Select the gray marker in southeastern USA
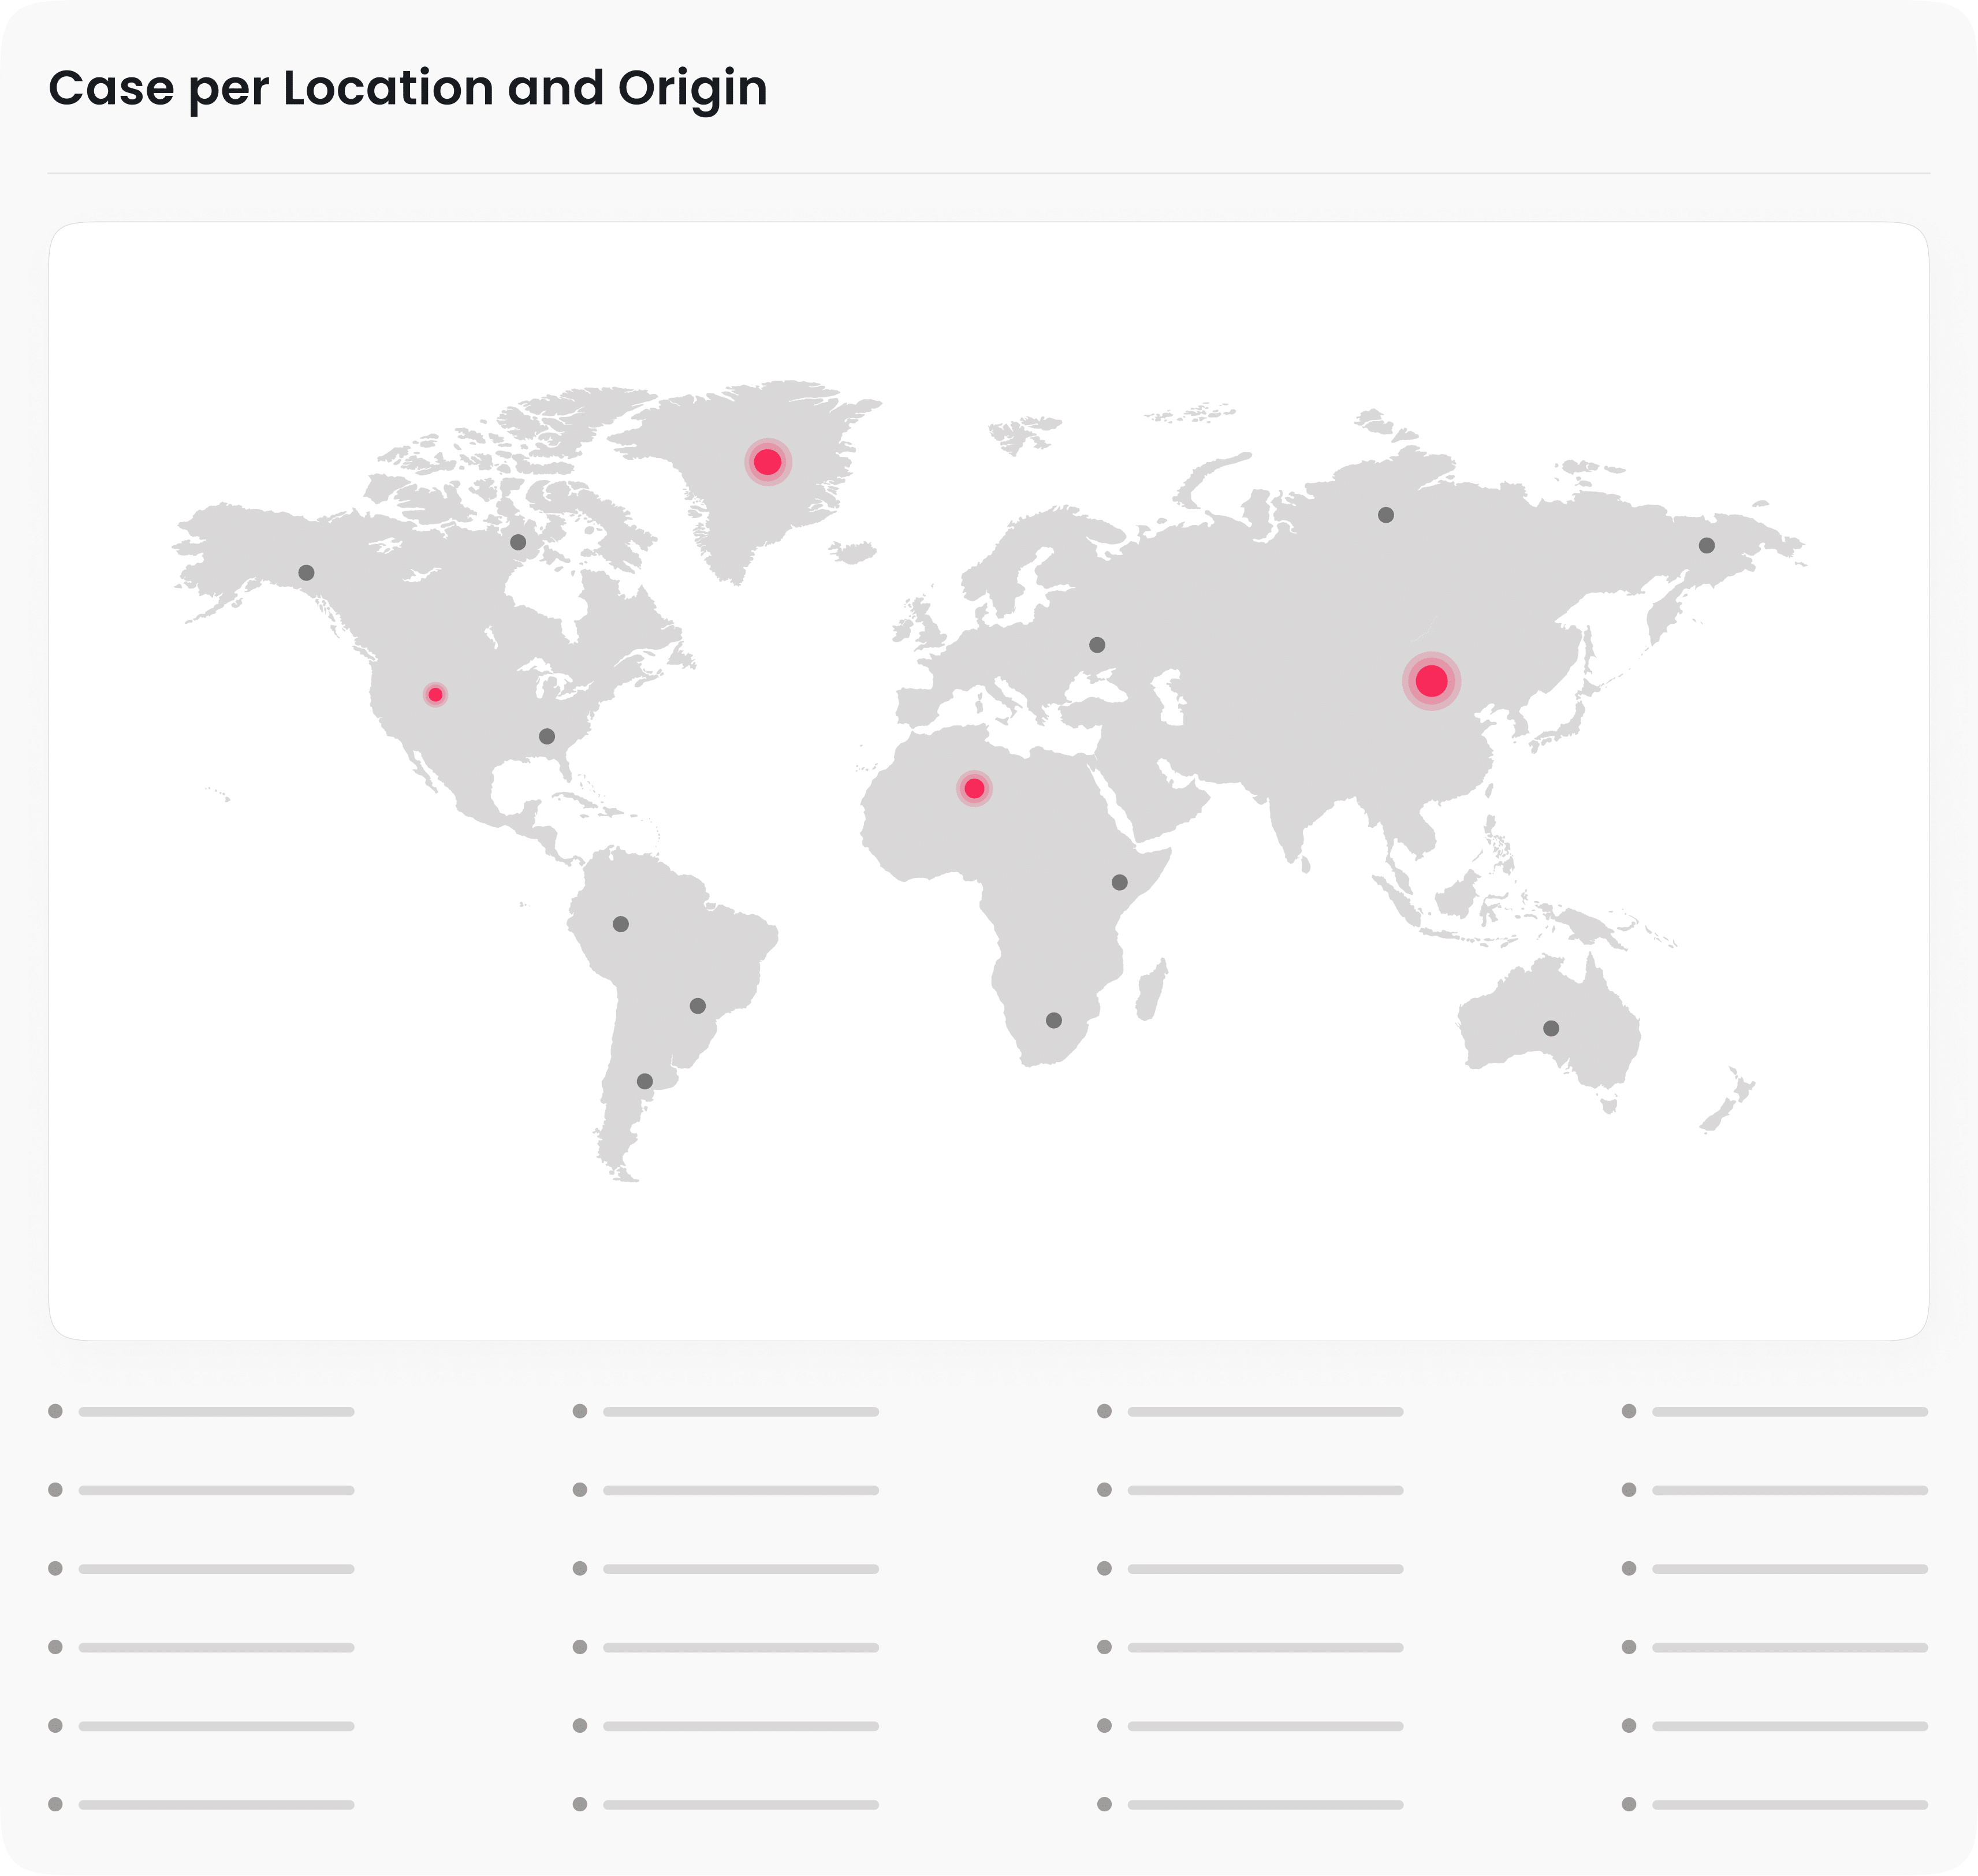This screenshot has width=1978, height=1876. click(547, 736)
